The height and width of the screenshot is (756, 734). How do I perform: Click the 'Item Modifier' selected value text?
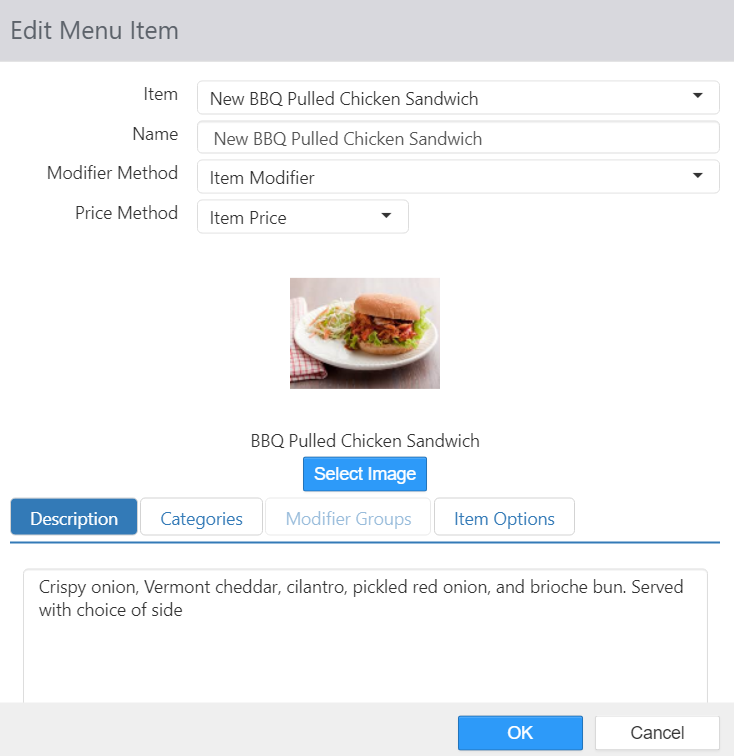[262, 178]
